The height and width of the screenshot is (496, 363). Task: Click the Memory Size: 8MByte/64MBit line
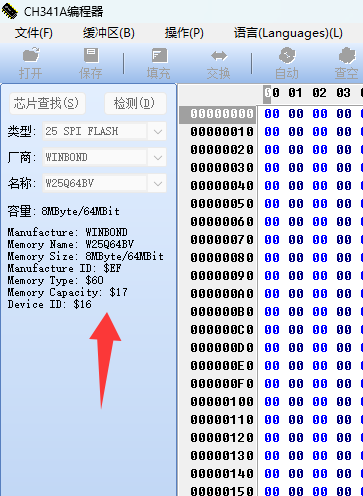pos(86,256)
